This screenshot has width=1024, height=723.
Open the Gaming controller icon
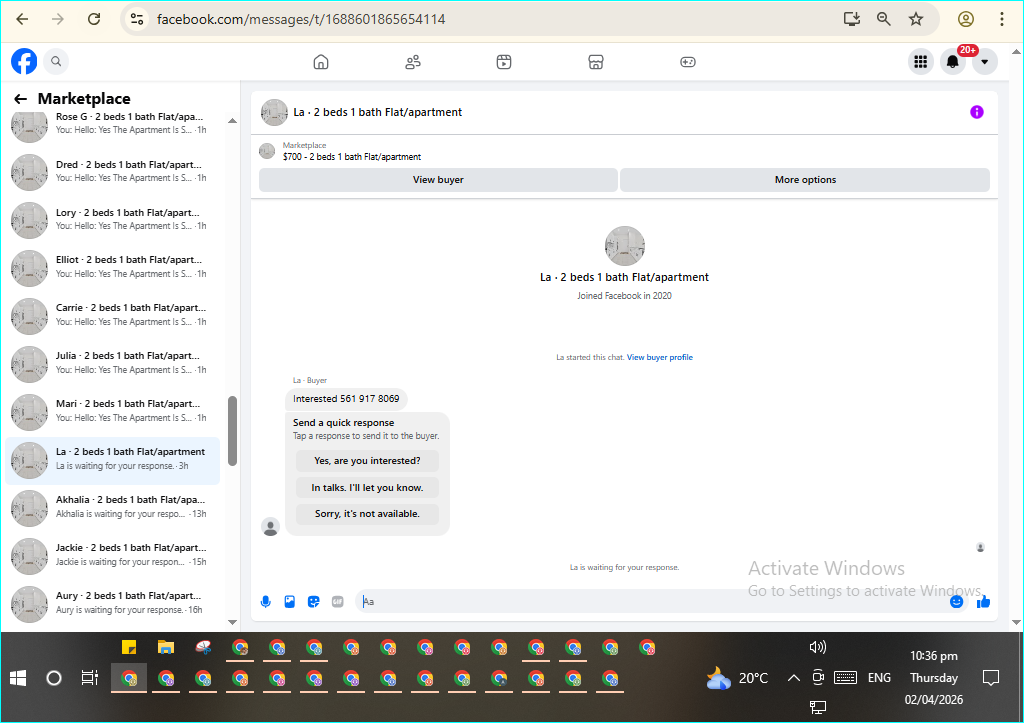click(x=688, y=62)
